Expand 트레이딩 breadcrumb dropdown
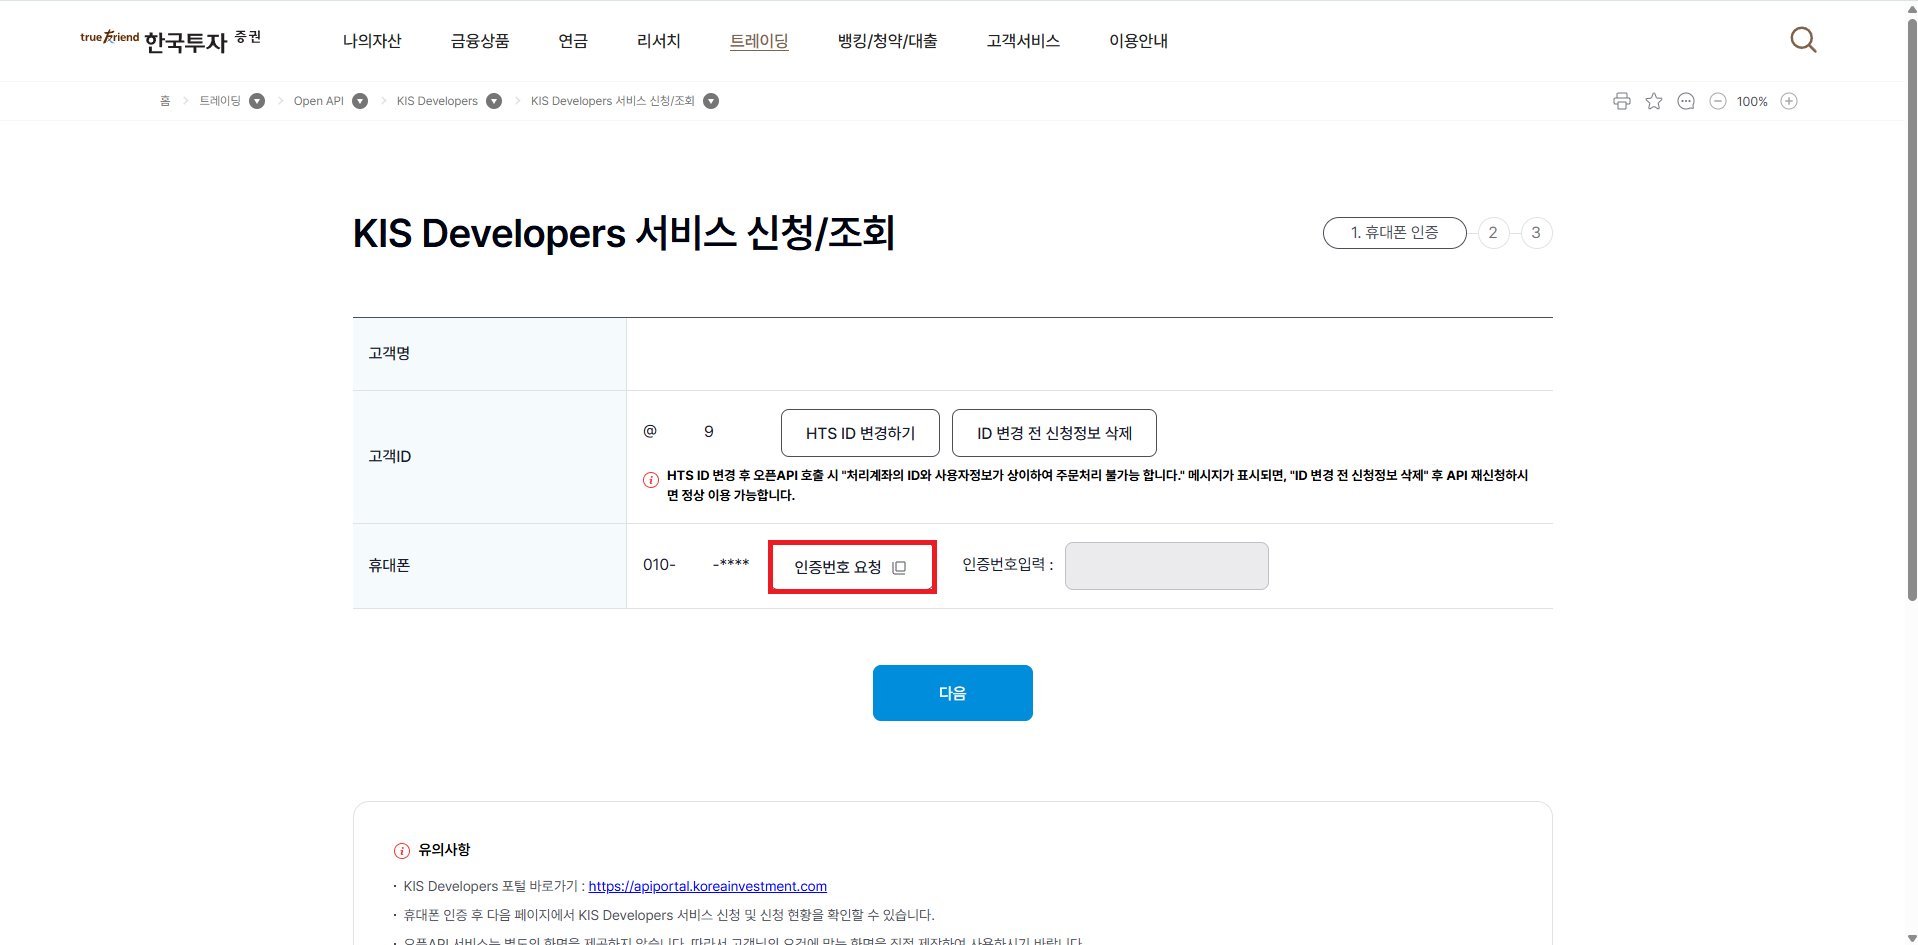 click(257, 101)
